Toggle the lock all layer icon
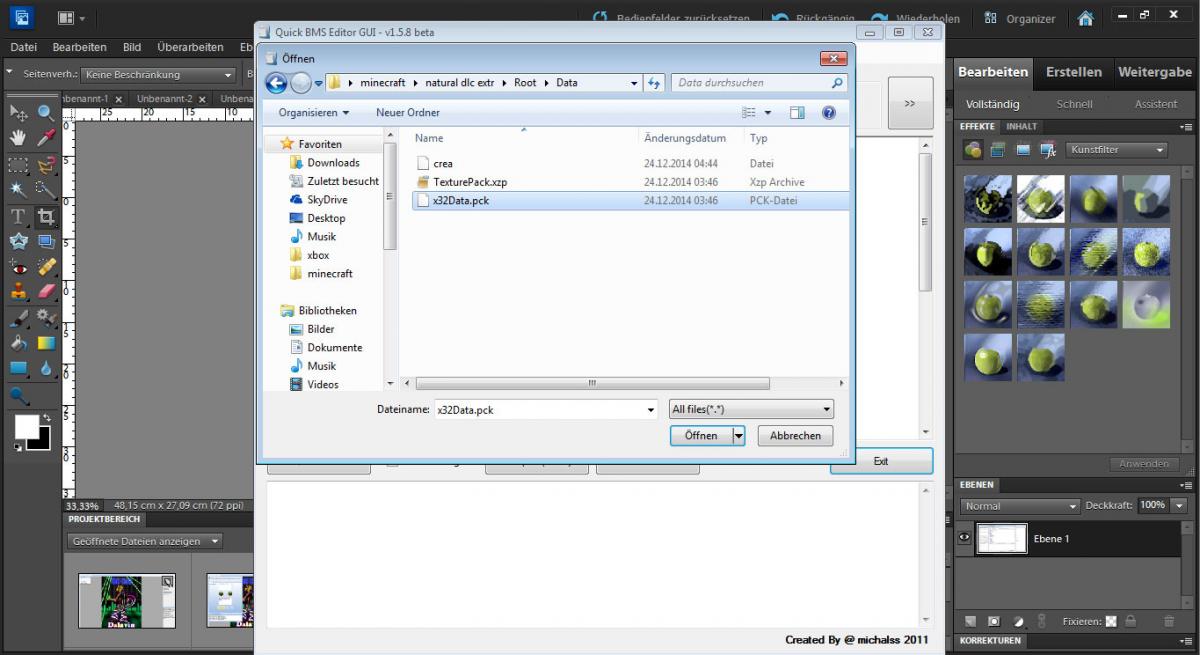 [x=1130, y=621]
